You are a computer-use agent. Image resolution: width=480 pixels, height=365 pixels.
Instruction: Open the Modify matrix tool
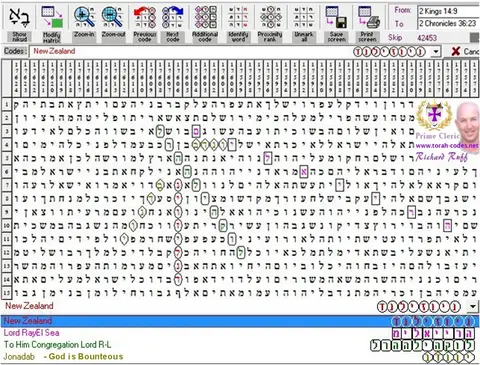(52, 22)
